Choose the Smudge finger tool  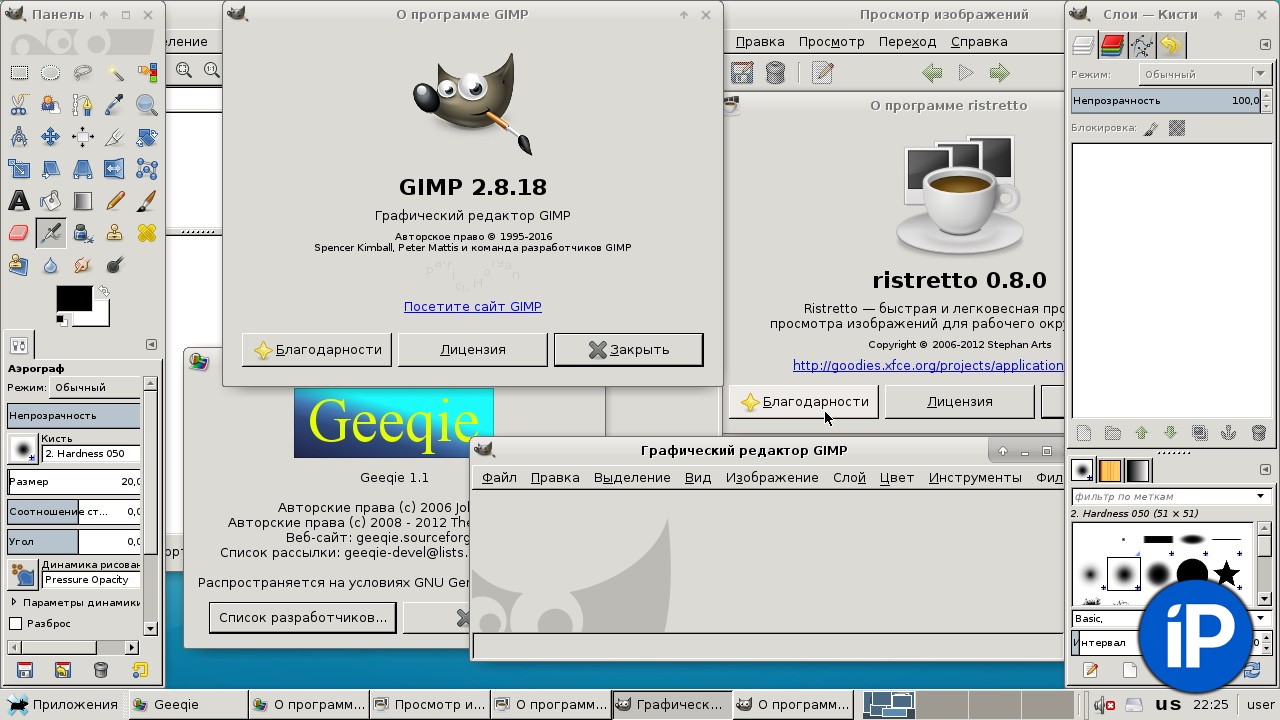tap(82, 265)
